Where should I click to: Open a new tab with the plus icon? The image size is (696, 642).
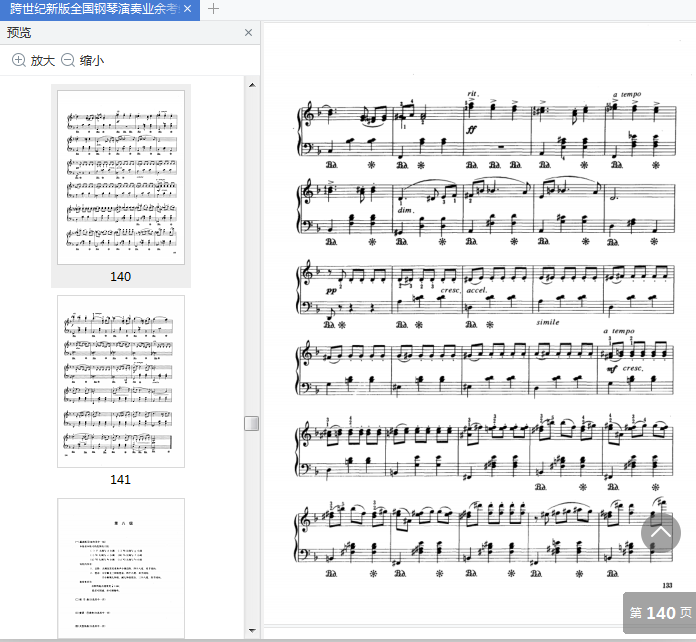point(214,8)
